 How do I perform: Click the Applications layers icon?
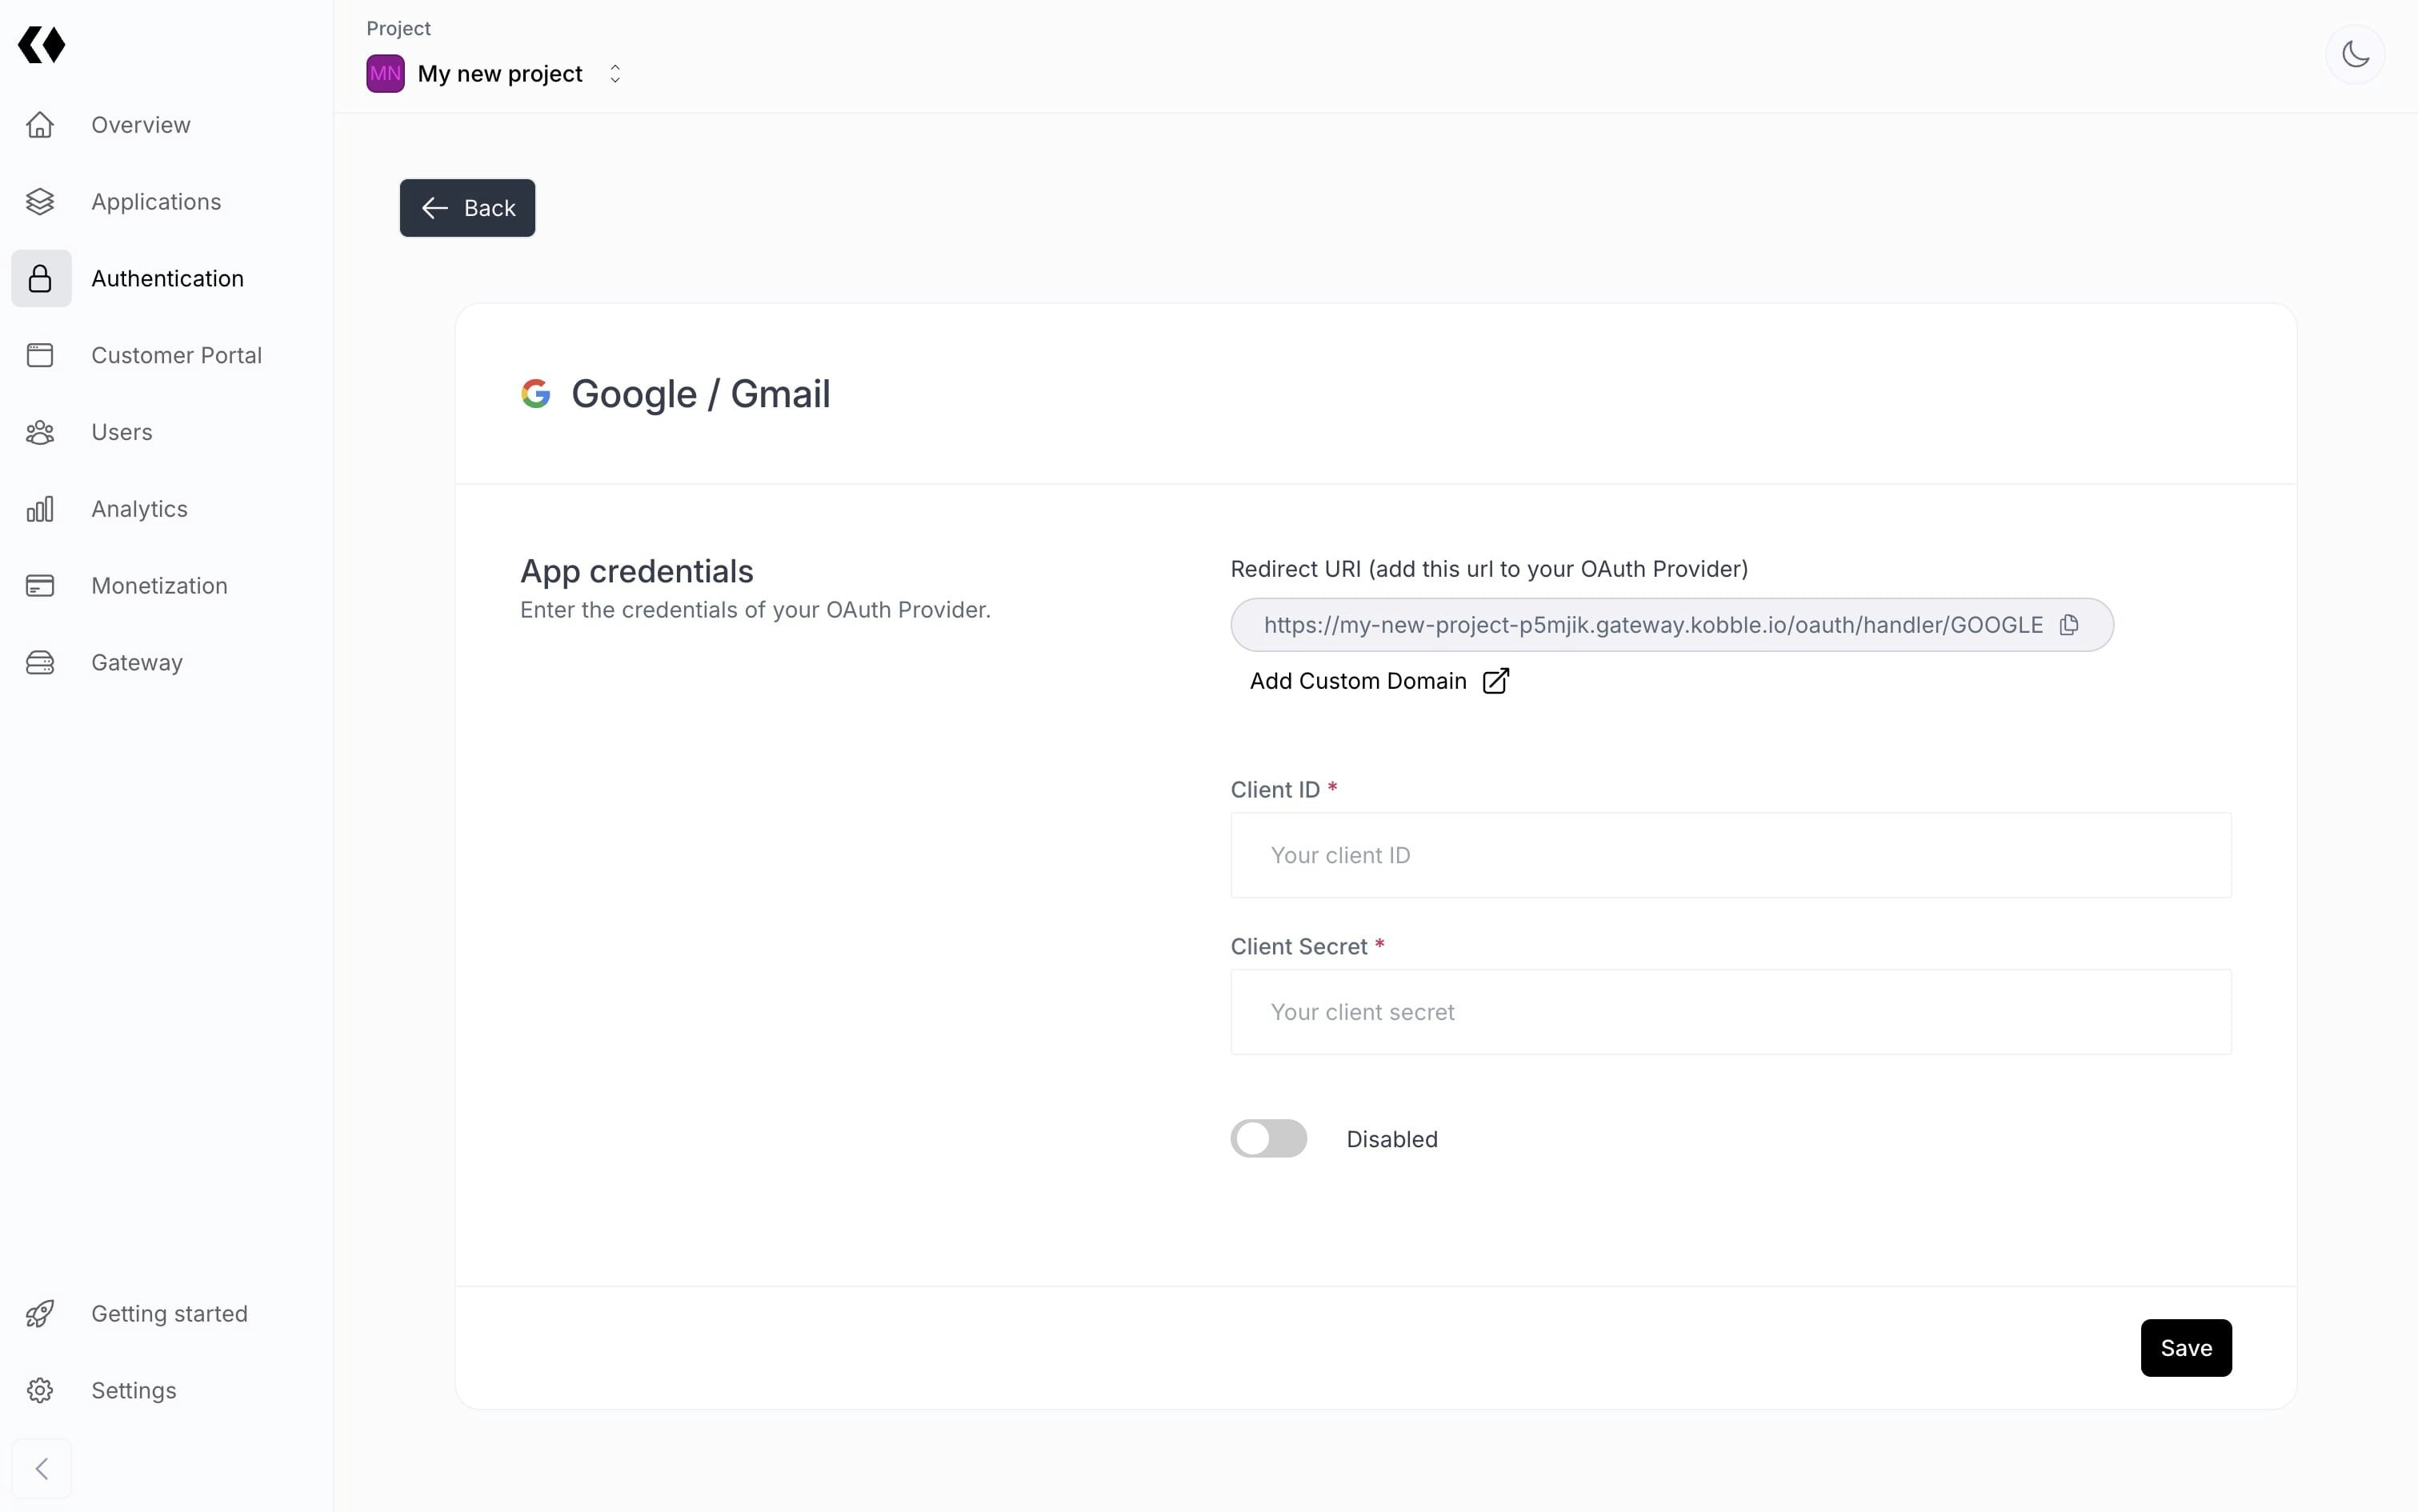coord(40,202)
